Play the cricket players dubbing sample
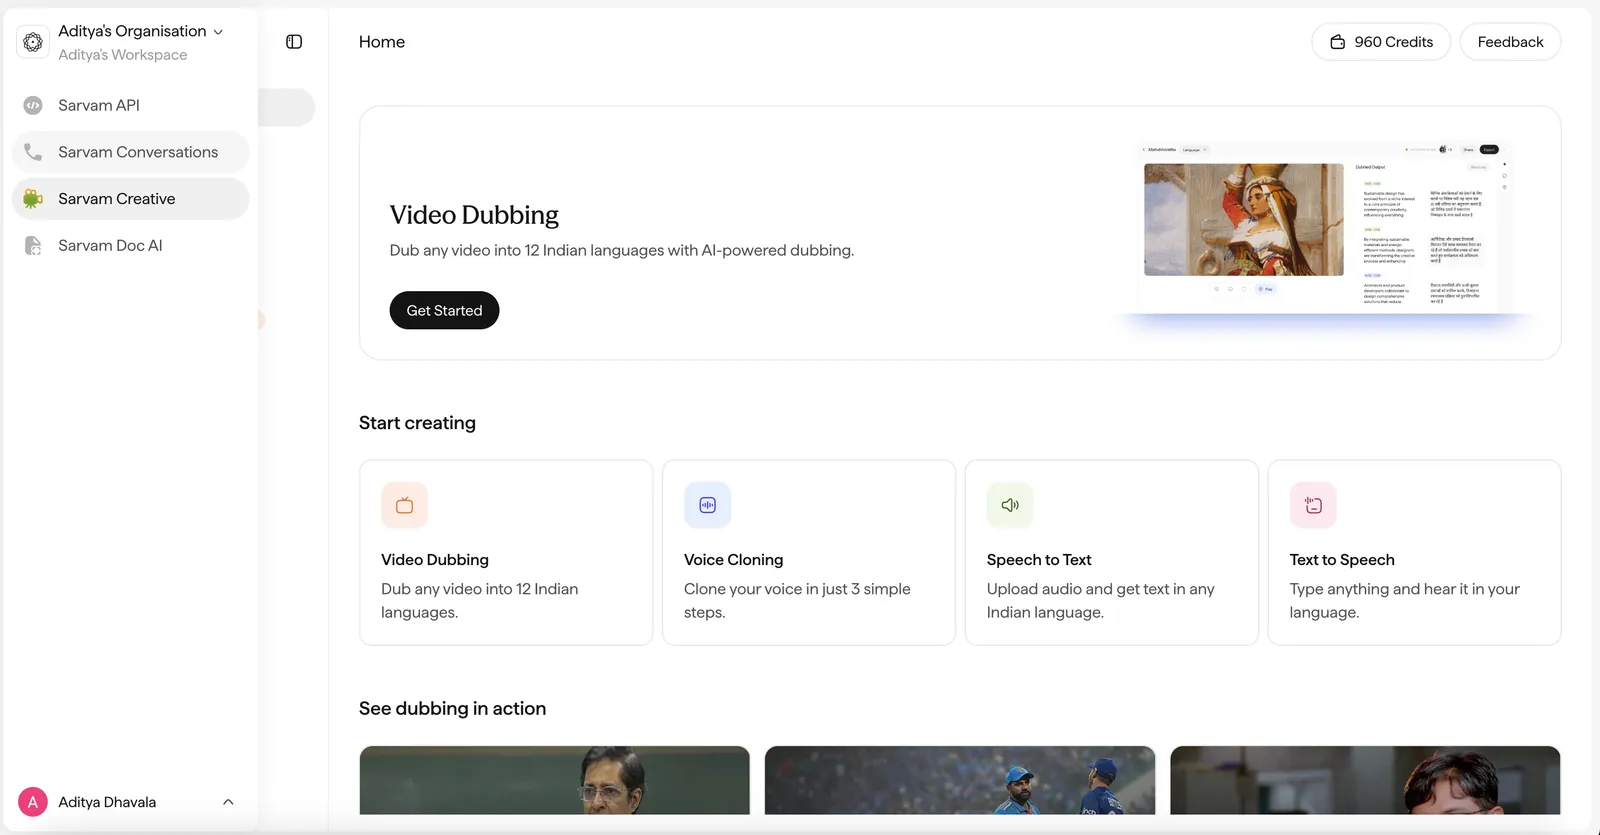Viewport: 1600px width, 835px height. click(x=960, y=780)
